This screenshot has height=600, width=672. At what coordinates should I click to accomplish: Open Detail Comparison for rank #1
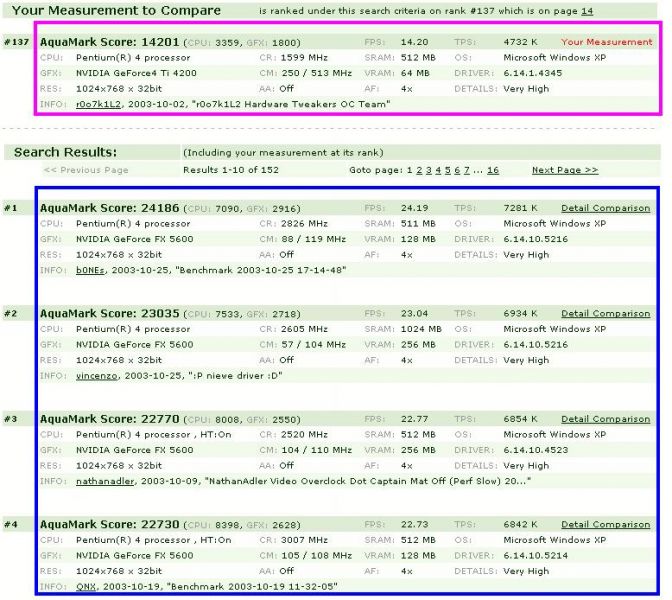(x=606, y=208)
